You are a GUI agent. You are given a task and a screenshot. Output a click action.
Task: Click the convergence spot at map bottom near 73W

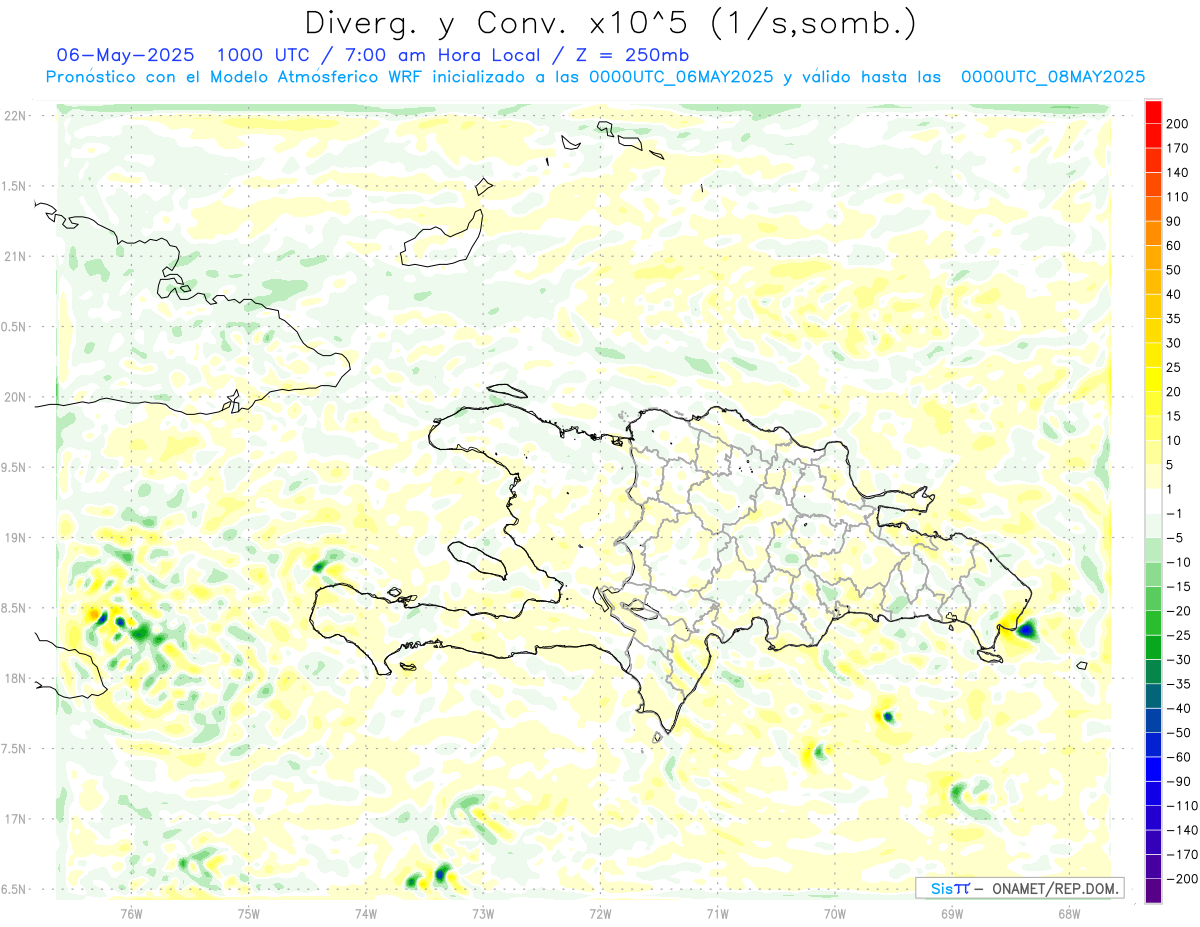click(442, 876)
